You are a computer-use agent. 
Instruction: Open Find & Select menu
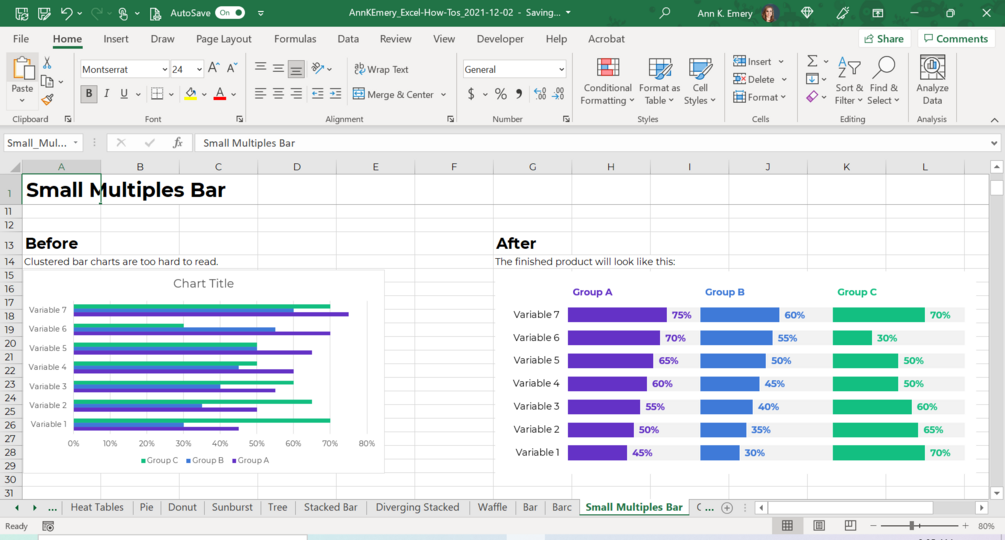tap(883, 81)
